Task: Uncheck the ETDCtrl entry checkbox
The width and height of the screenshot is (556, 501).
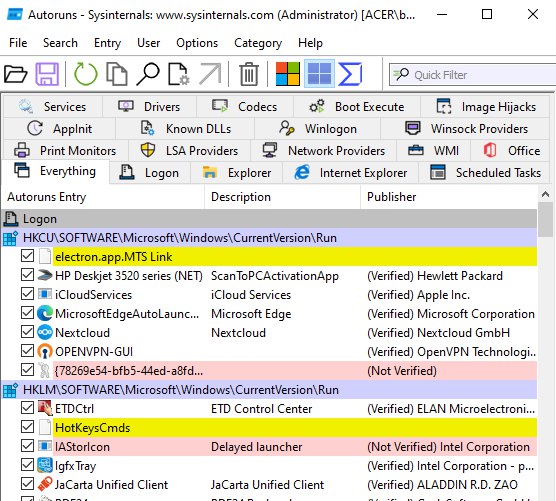Action: [x=27, y=408]
